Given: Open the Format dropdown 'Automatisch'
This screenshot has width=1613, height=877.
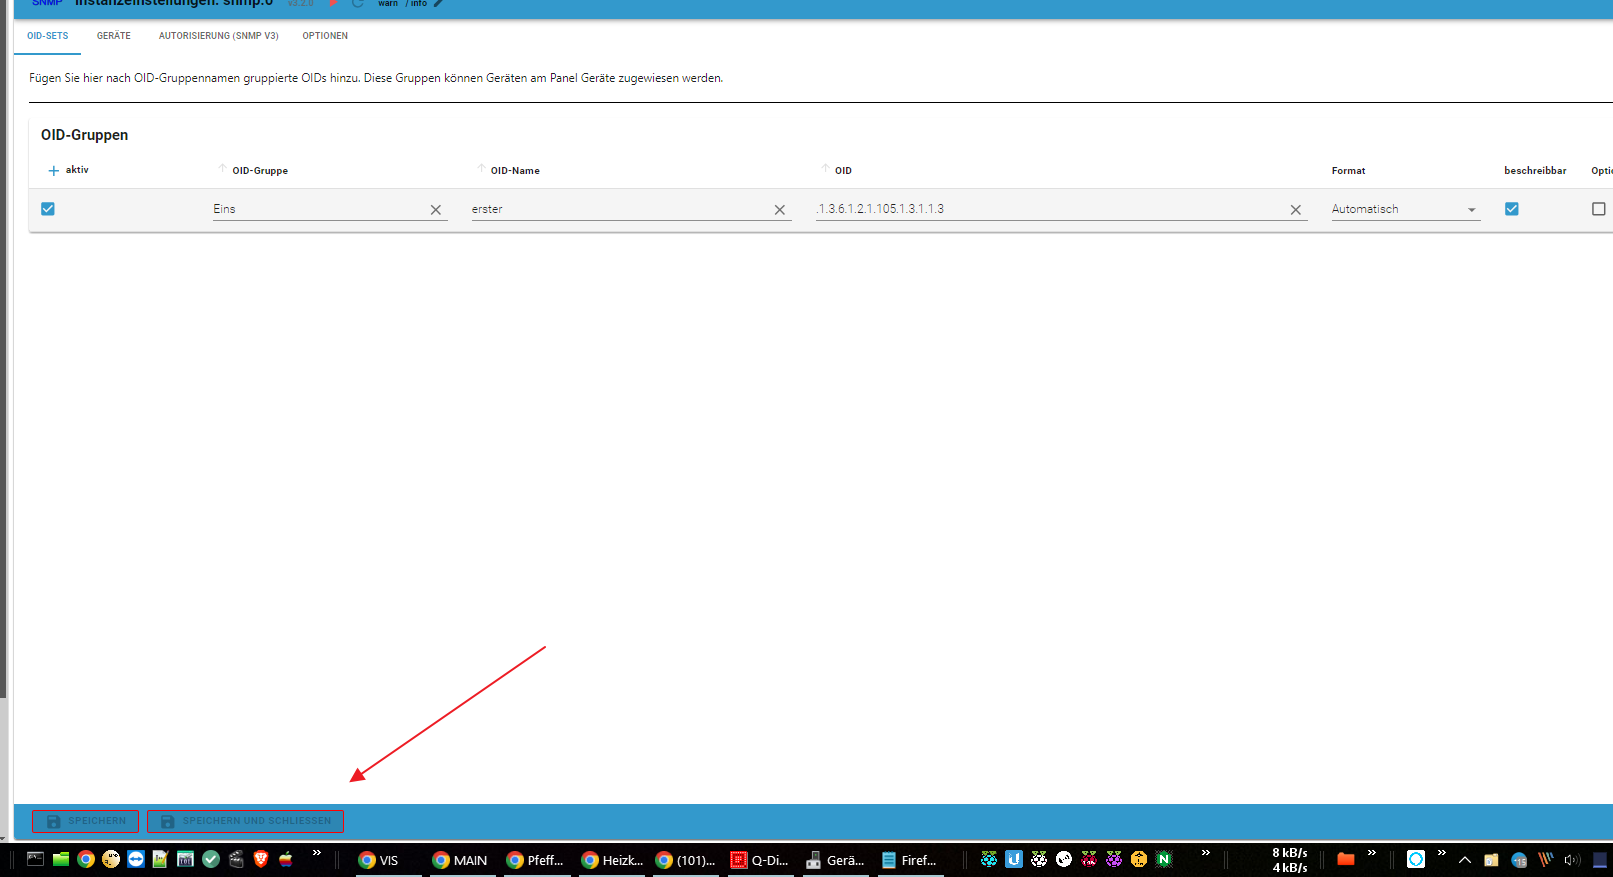Looking at the screenshot, I should (1406, 209).
